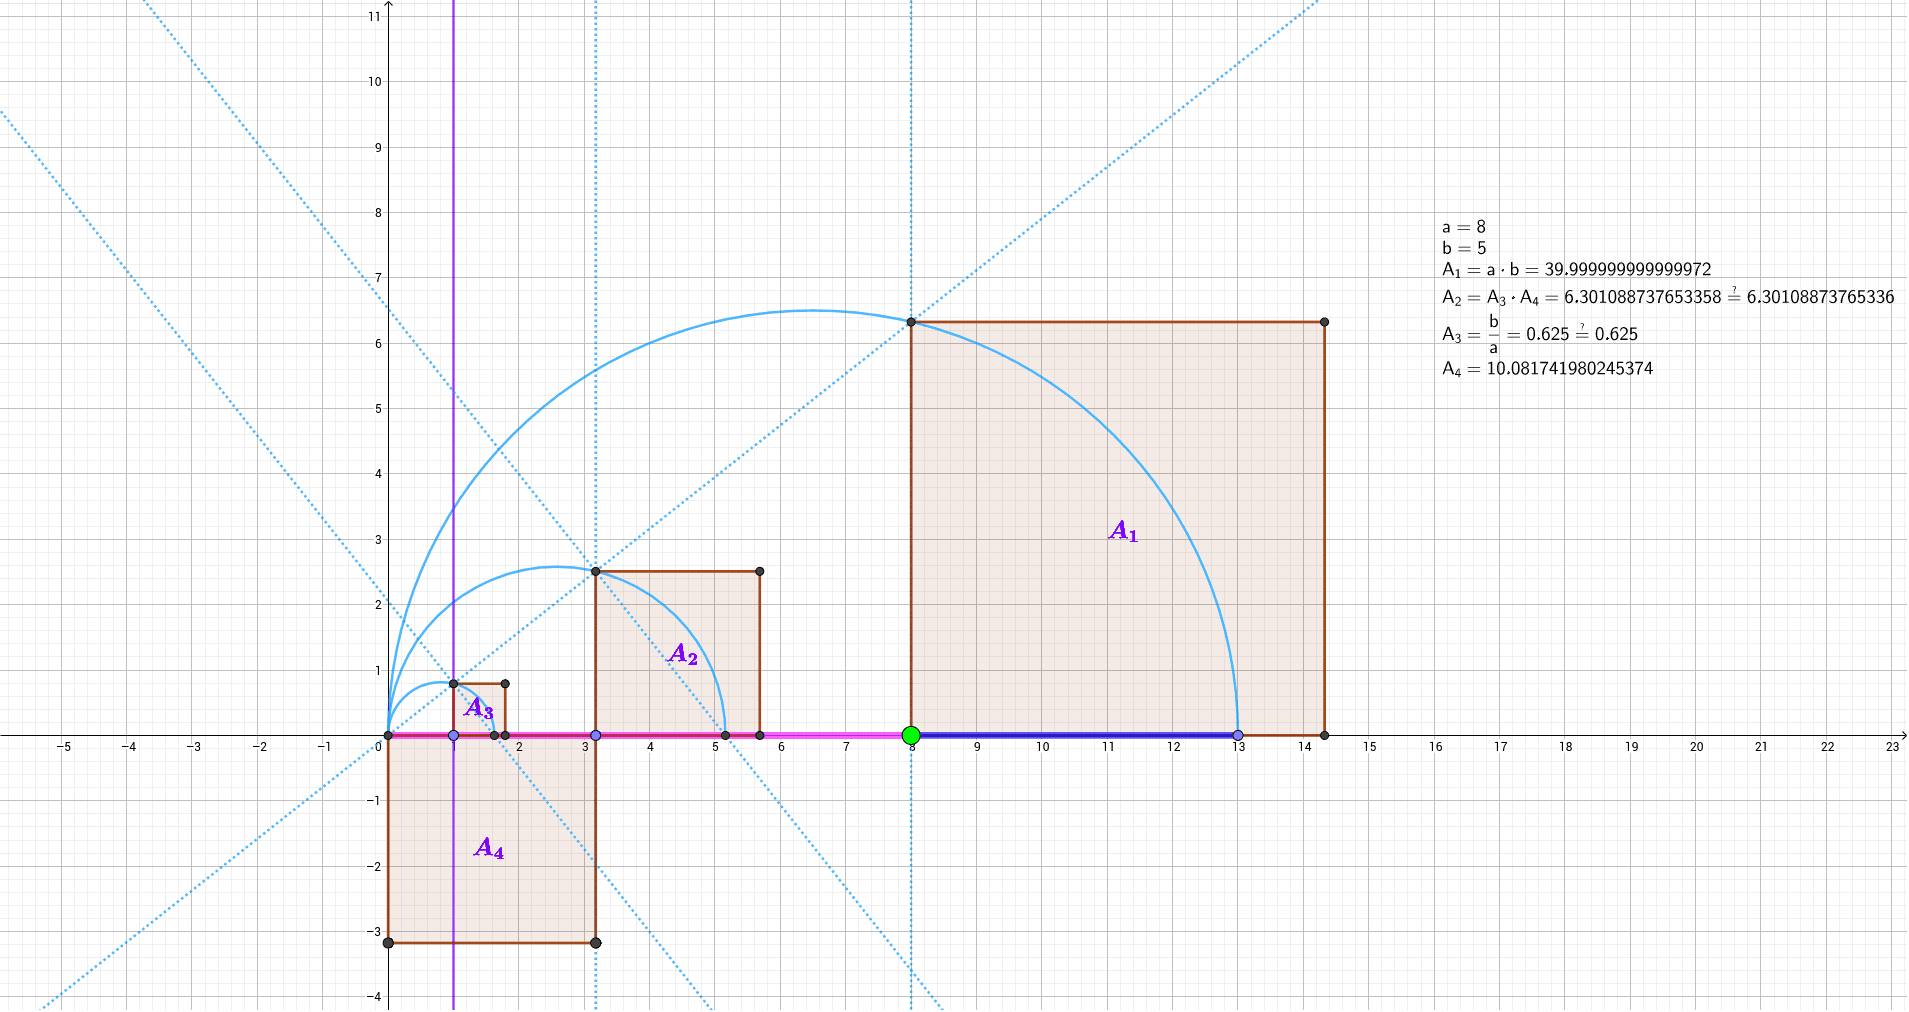Select the purple vertical line at x = 1
1909x1012 pixels.
pos(454,300)
